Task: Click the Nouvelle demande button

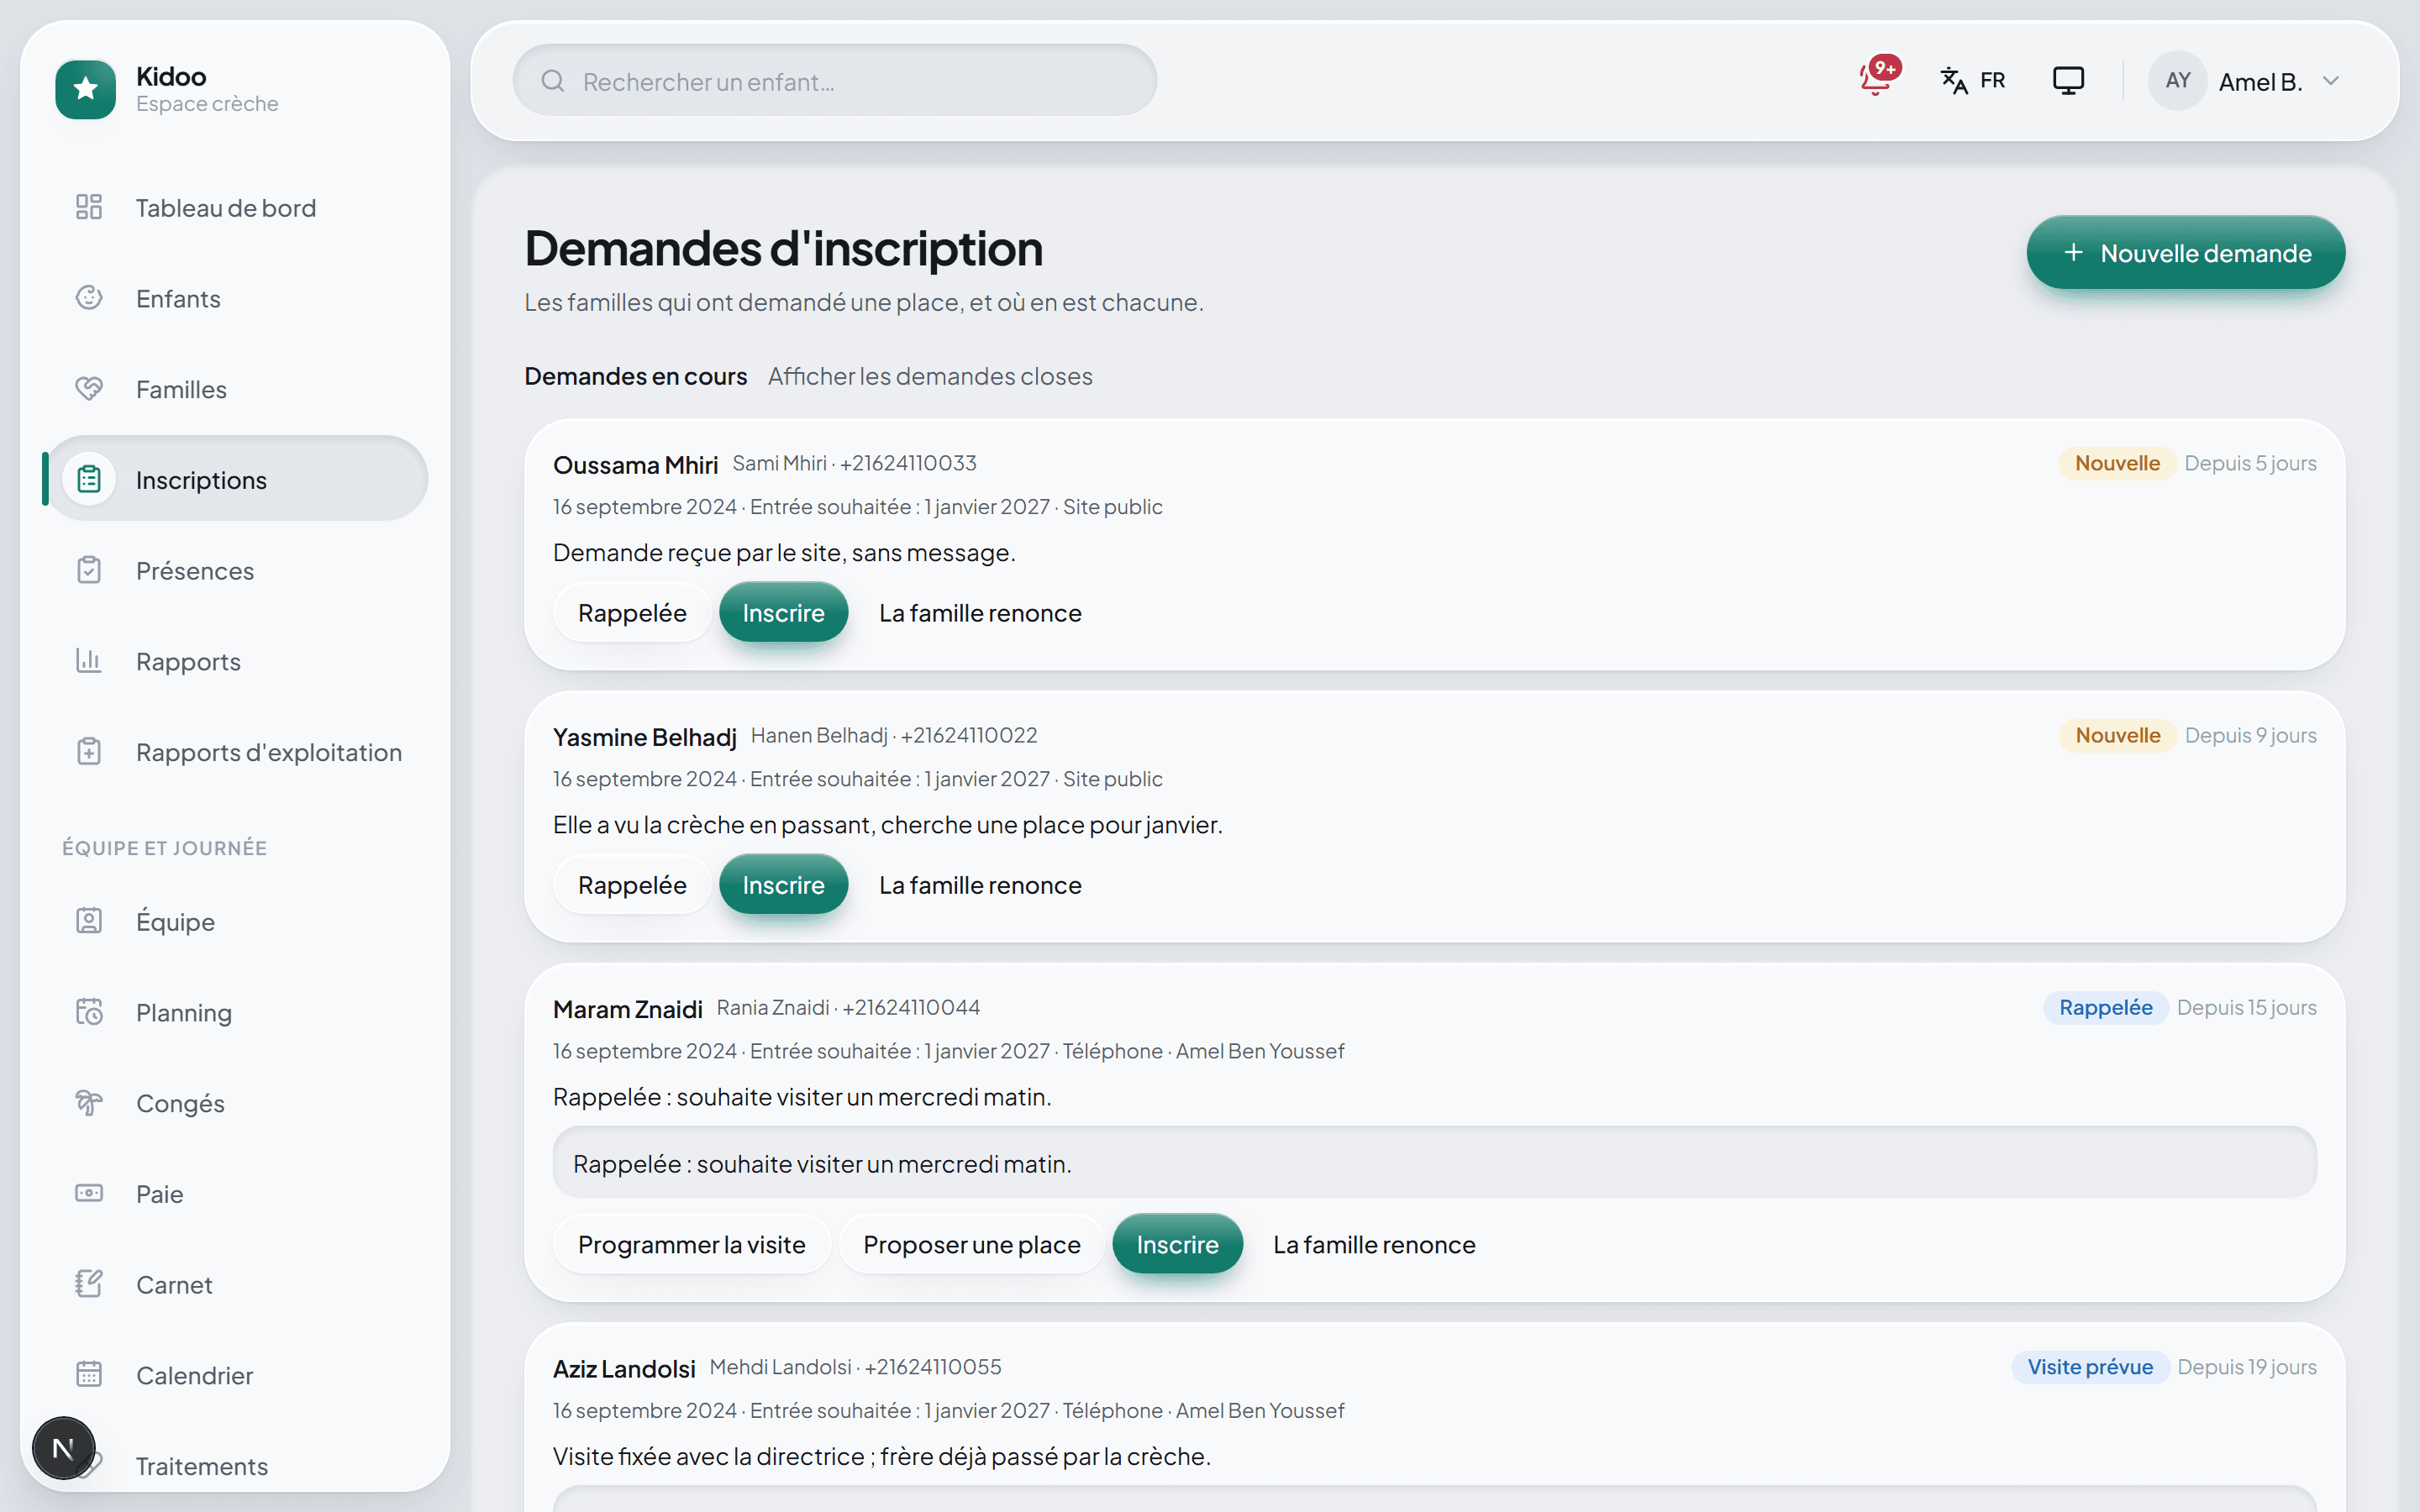Action: pyautogui.click(x=2185, y=253)
